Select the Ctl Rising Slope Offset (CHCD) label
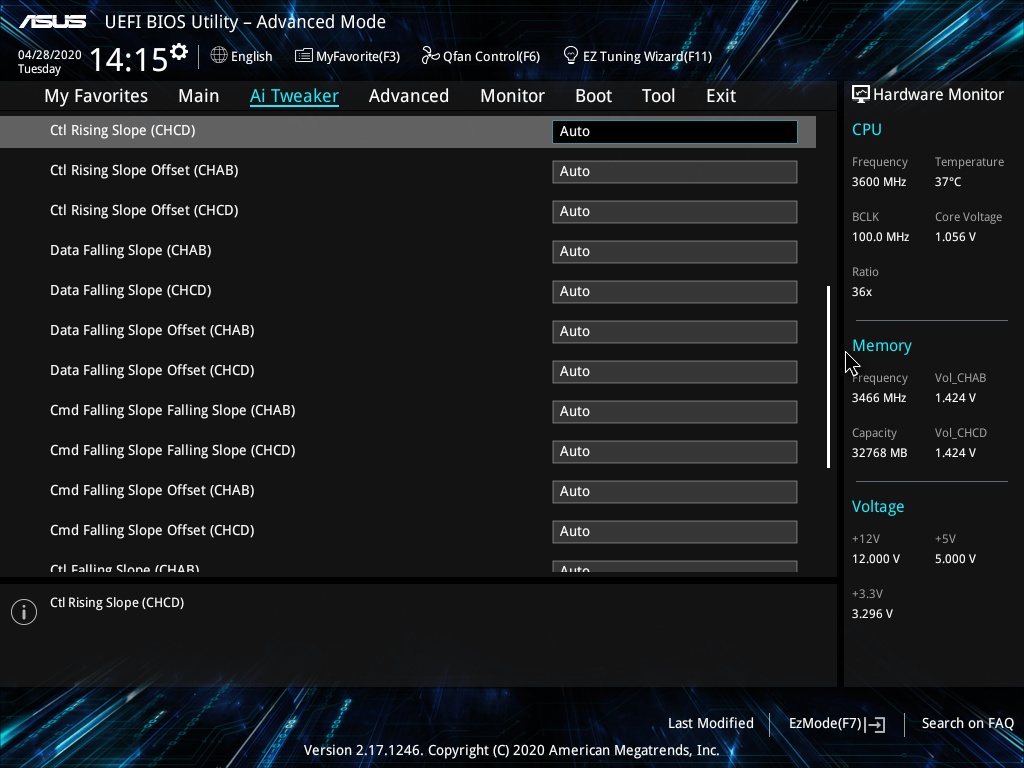 coord(144,210)
